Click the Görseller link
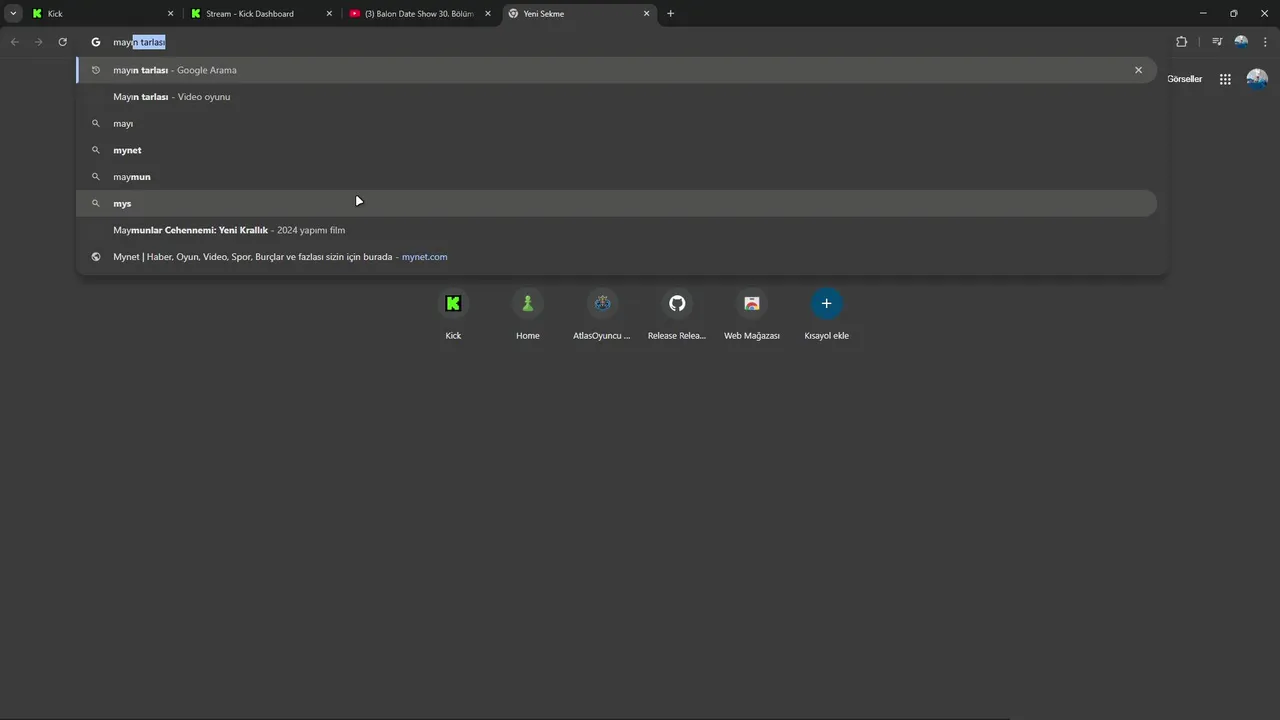1280x720 pixels. click(1184, 79)
